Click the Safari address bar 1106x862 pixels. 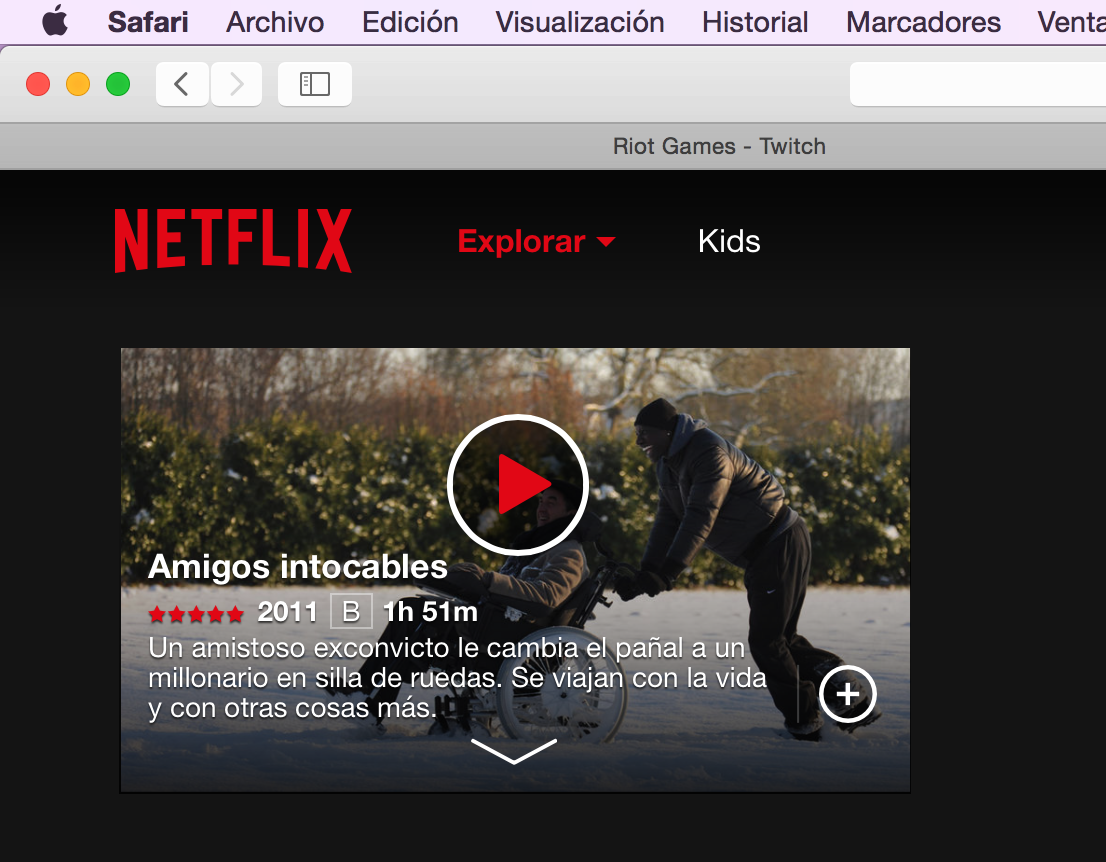coord(978,84)
